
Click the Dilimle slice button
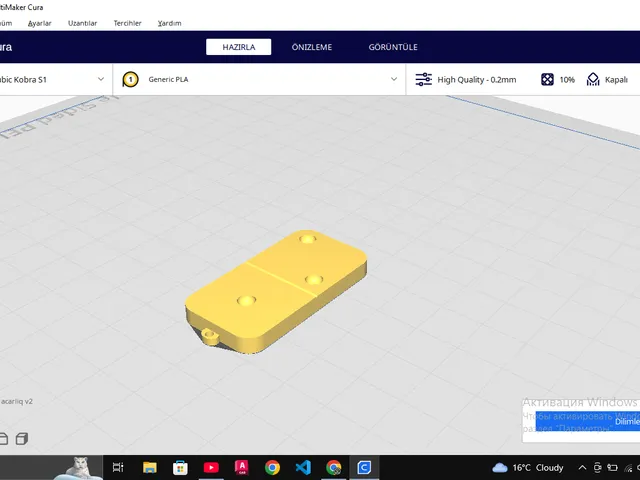588,422
